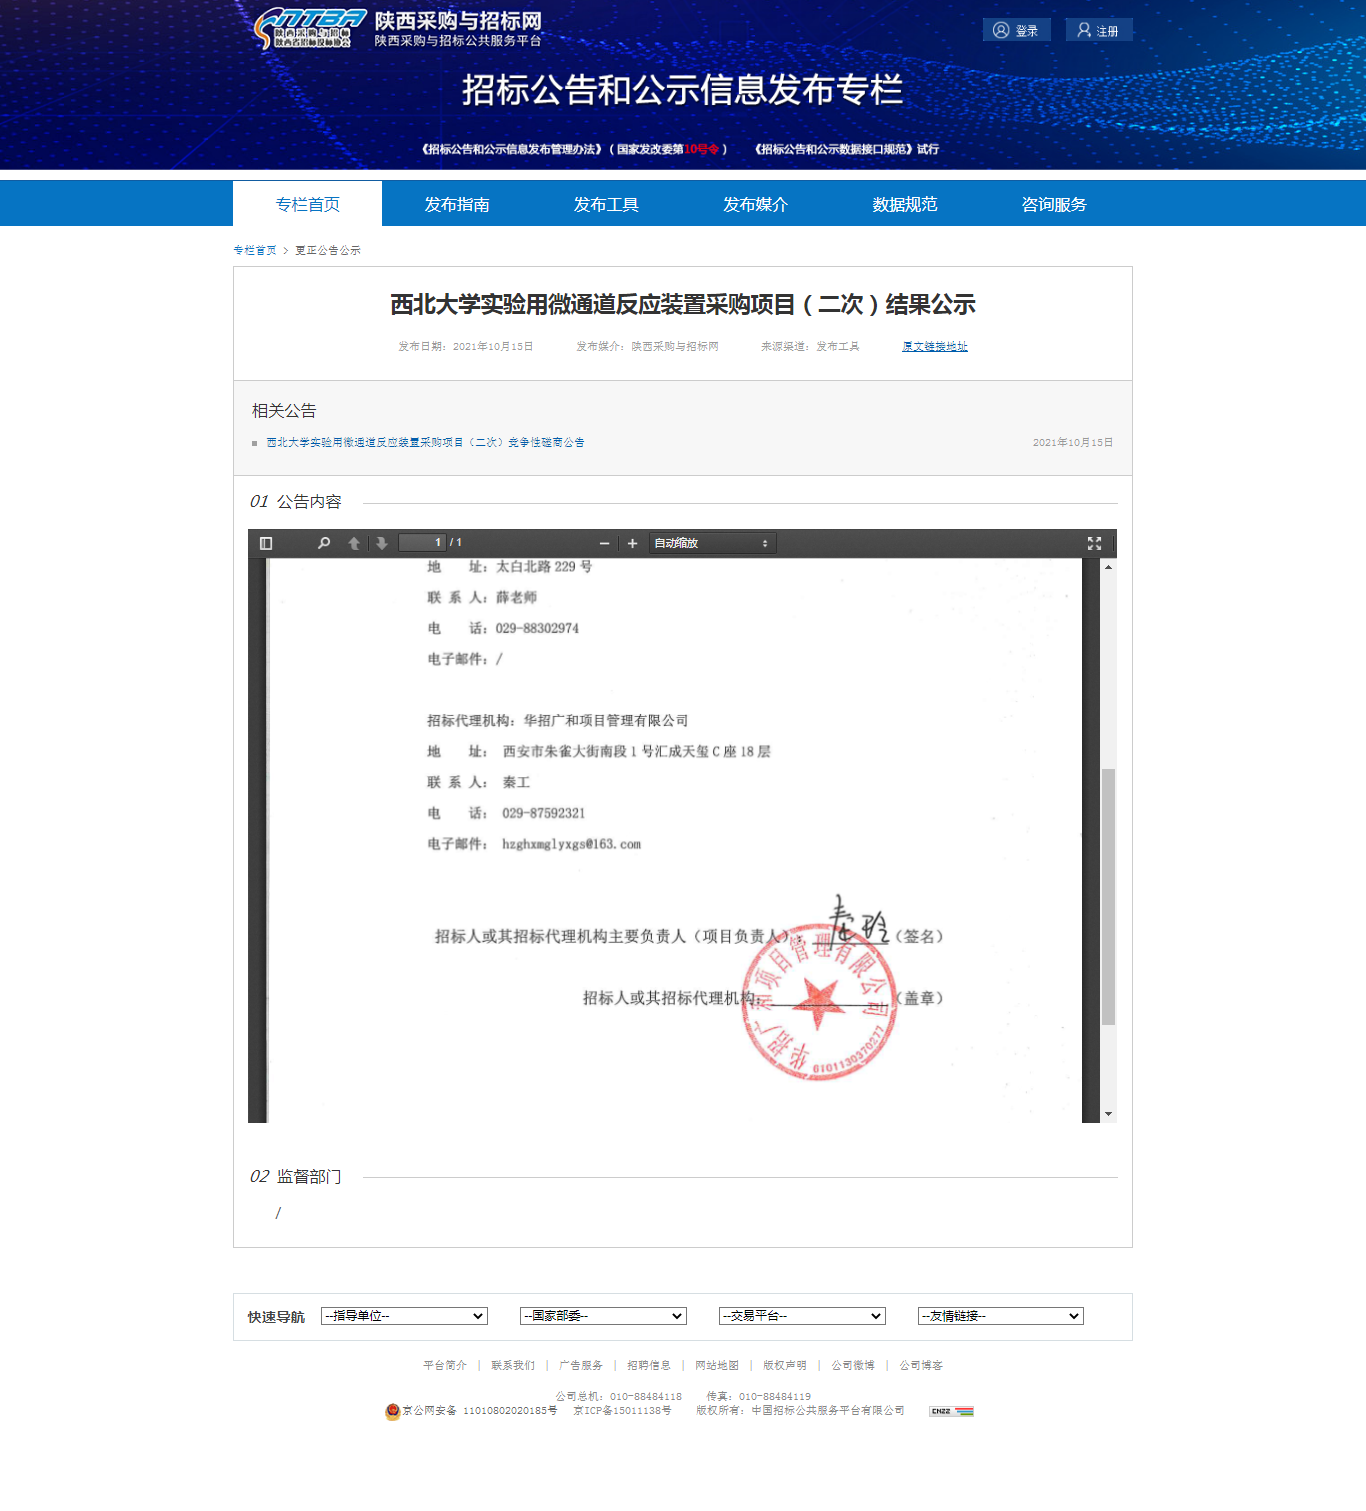Open the 友情链接 dropdown

(1001, 1316)
